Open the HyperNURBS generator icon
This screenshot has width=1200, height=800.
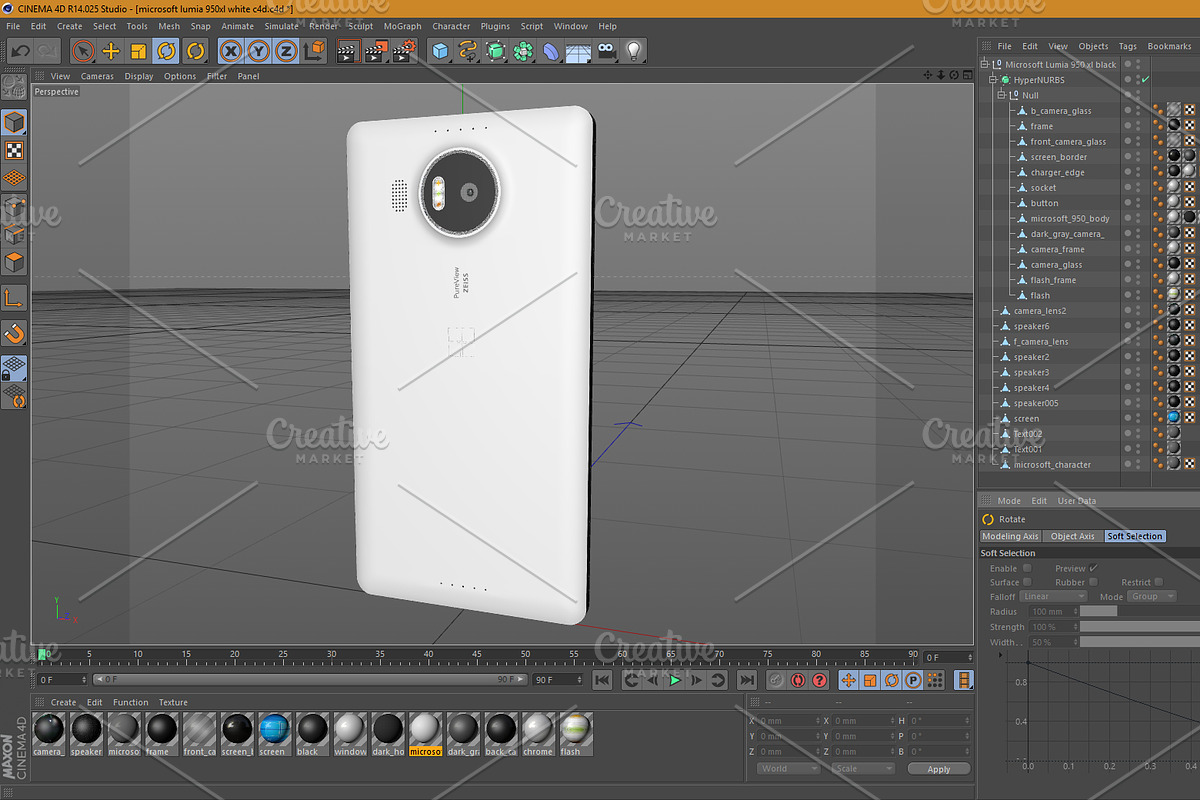pyautogui.click(x=496, y=51)
